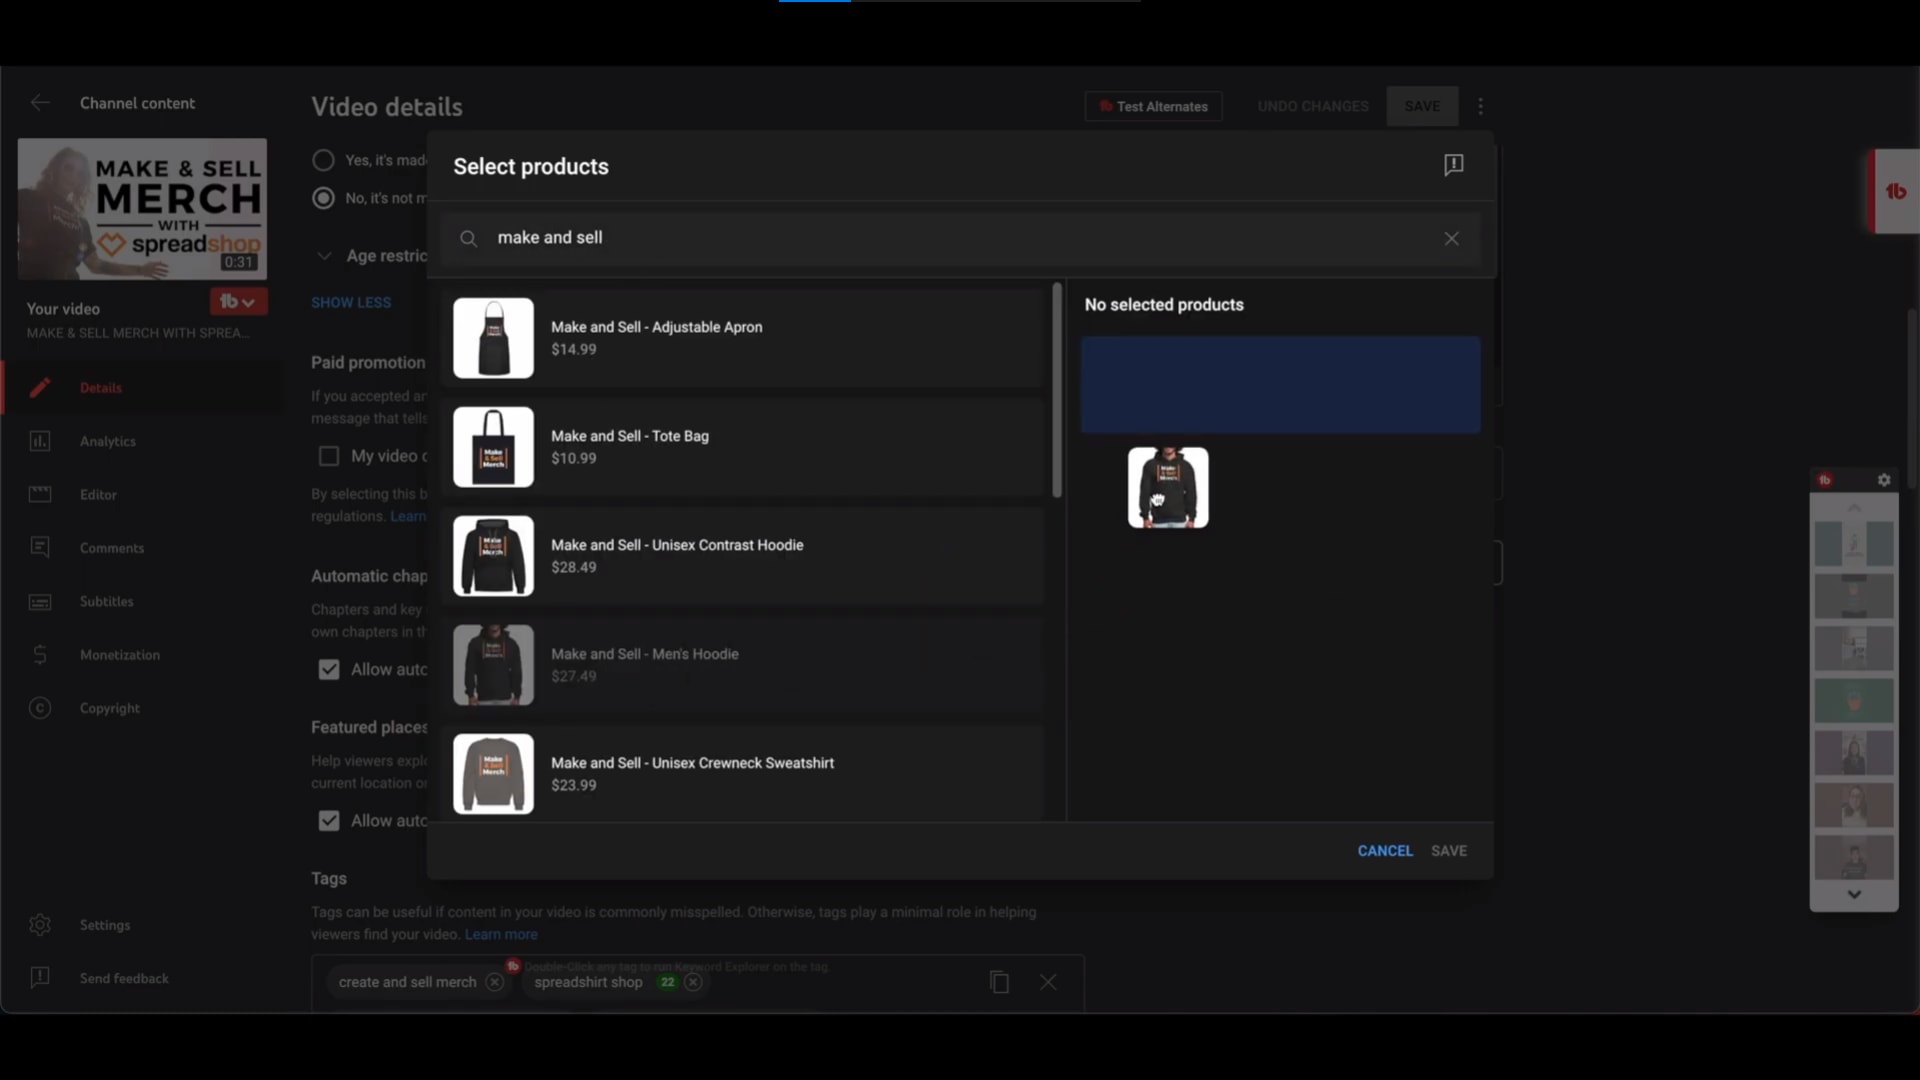This screenshot has width=1920, height=1080.
Task: Open Analytics in the left sidebar
Action: [107, 441]
